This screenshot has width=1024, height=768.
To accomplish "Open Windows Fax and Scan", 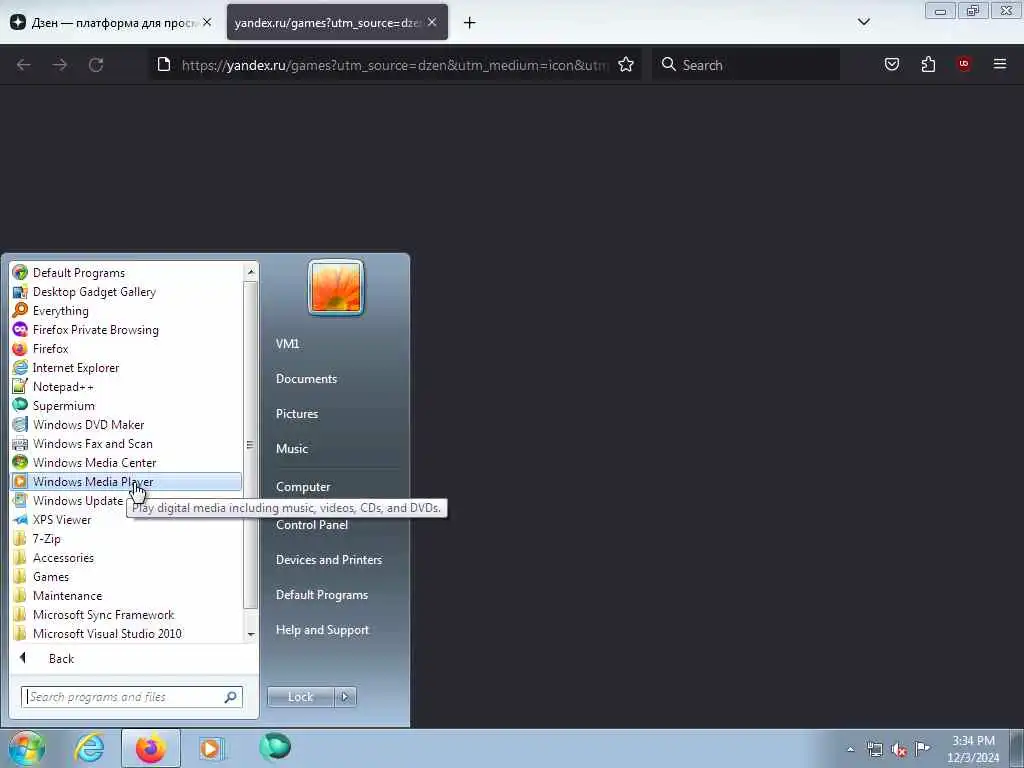I will coord(127,443).
